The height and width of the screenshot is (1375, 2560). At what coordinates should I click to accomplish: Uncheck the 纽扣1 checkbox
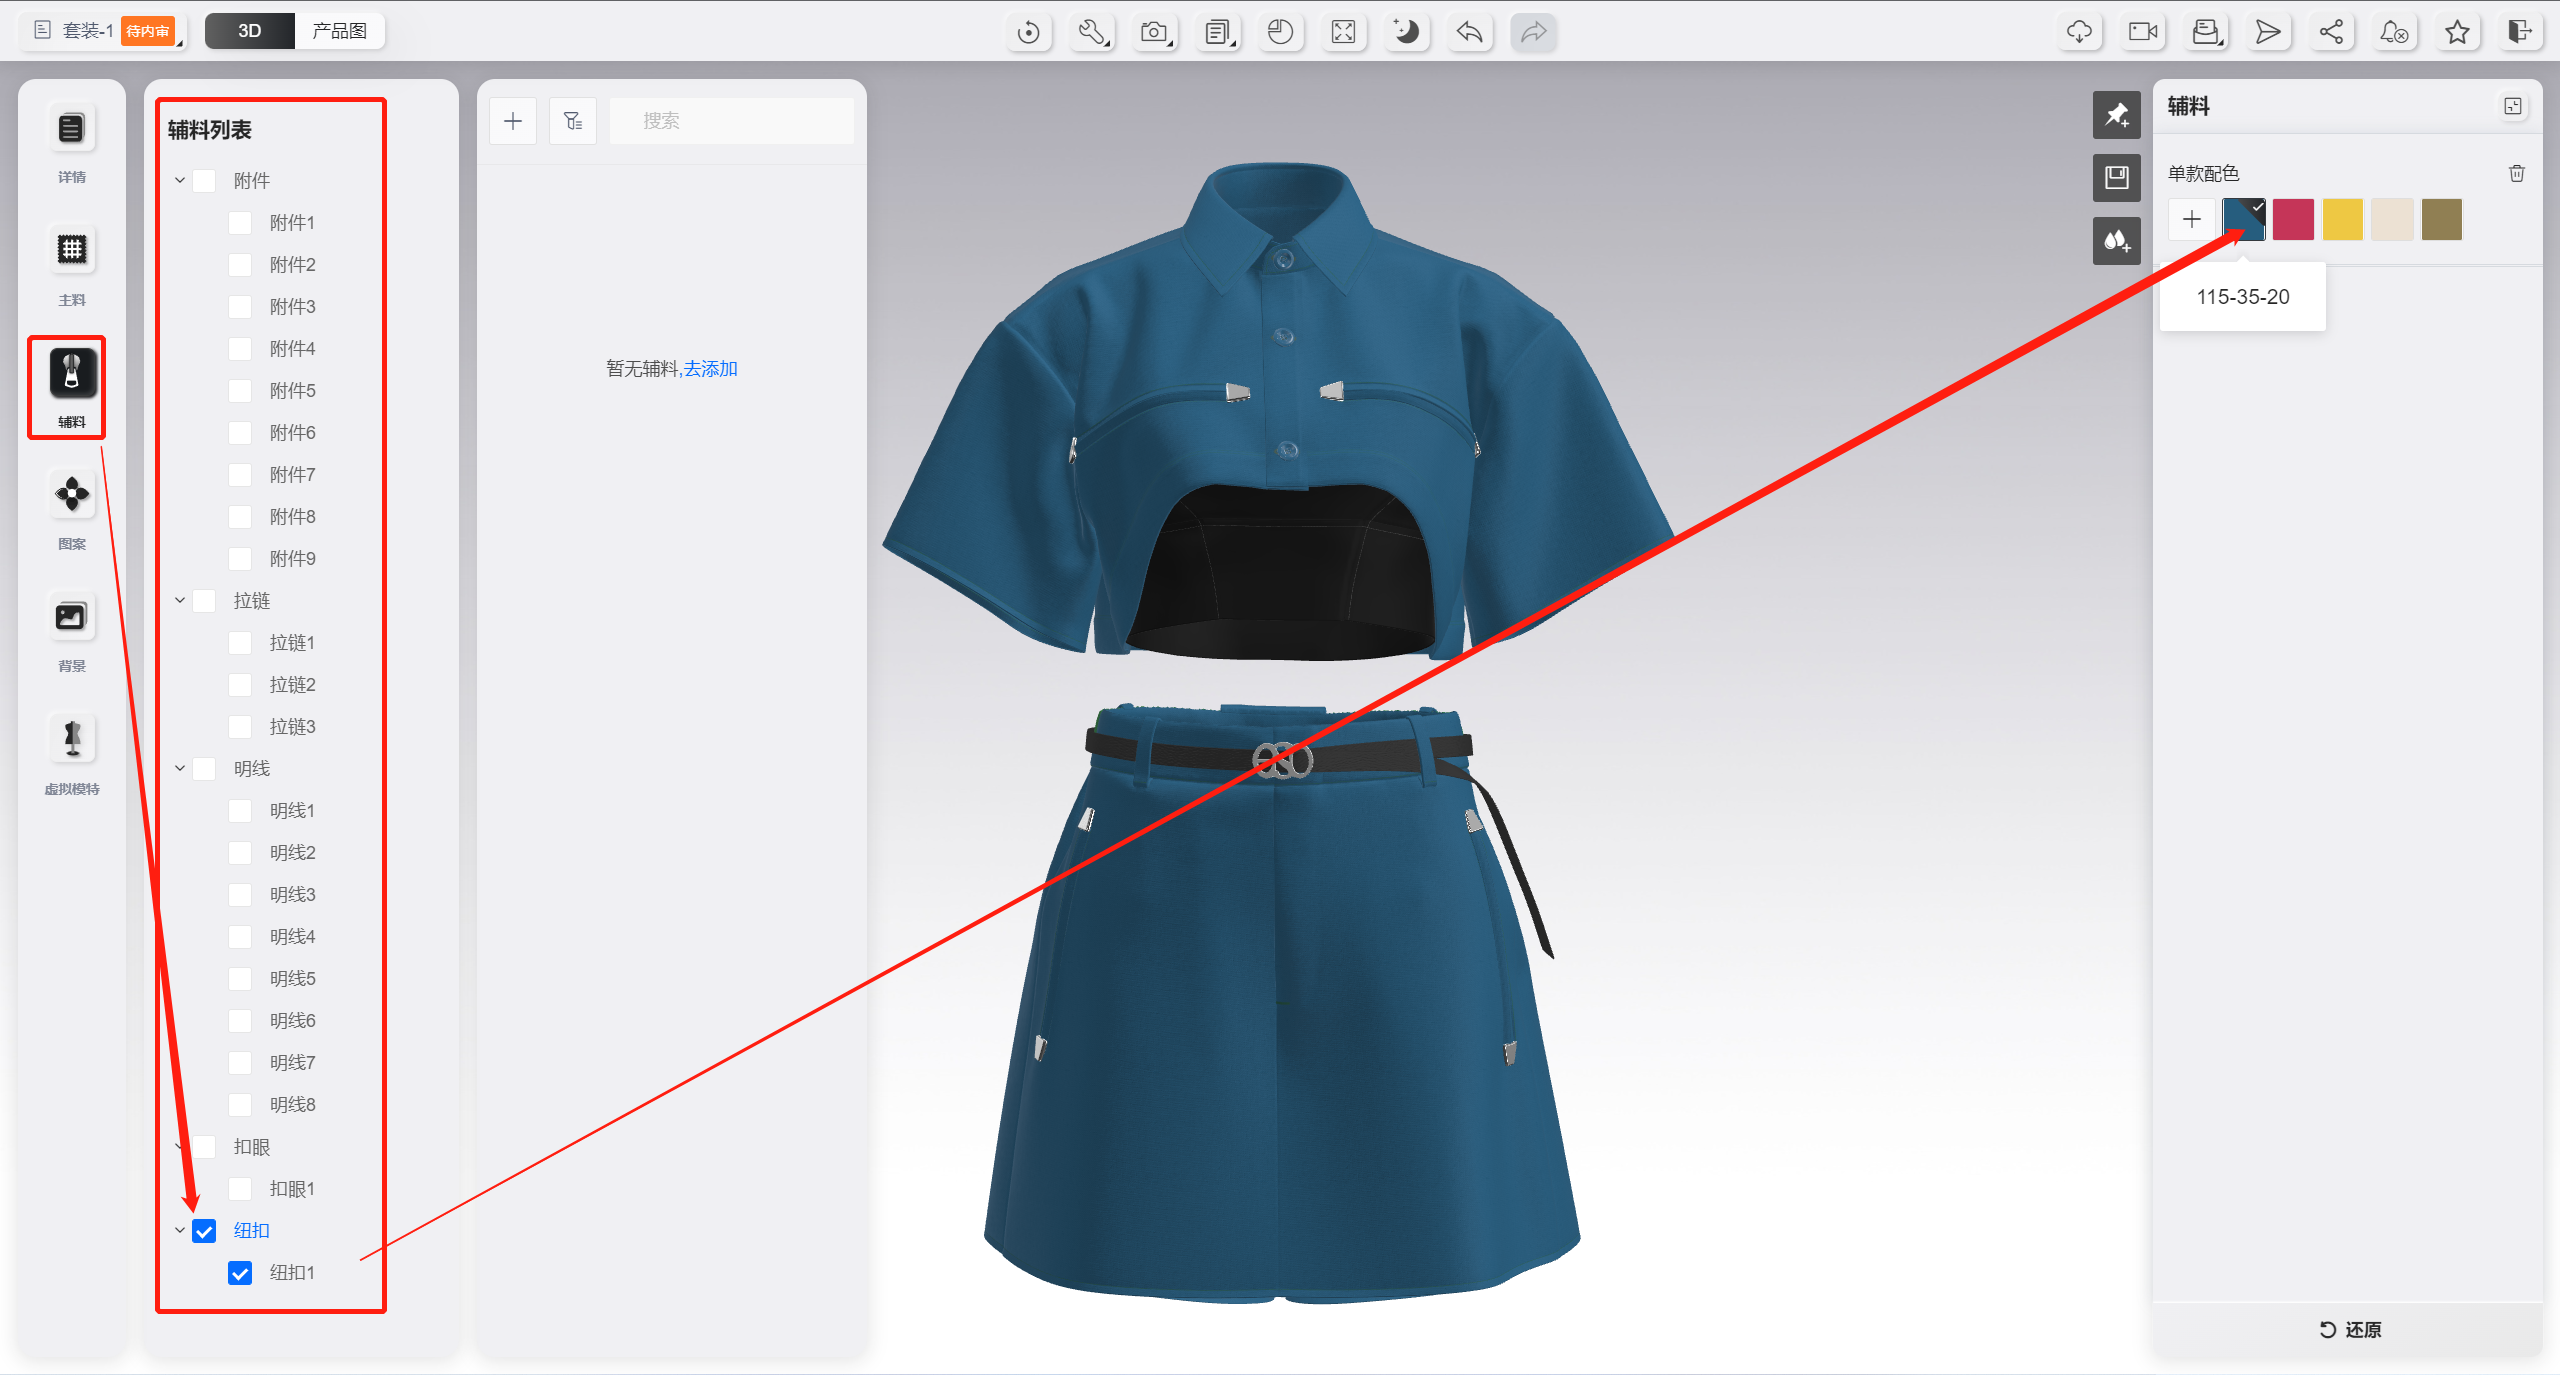click(240, 1273)
